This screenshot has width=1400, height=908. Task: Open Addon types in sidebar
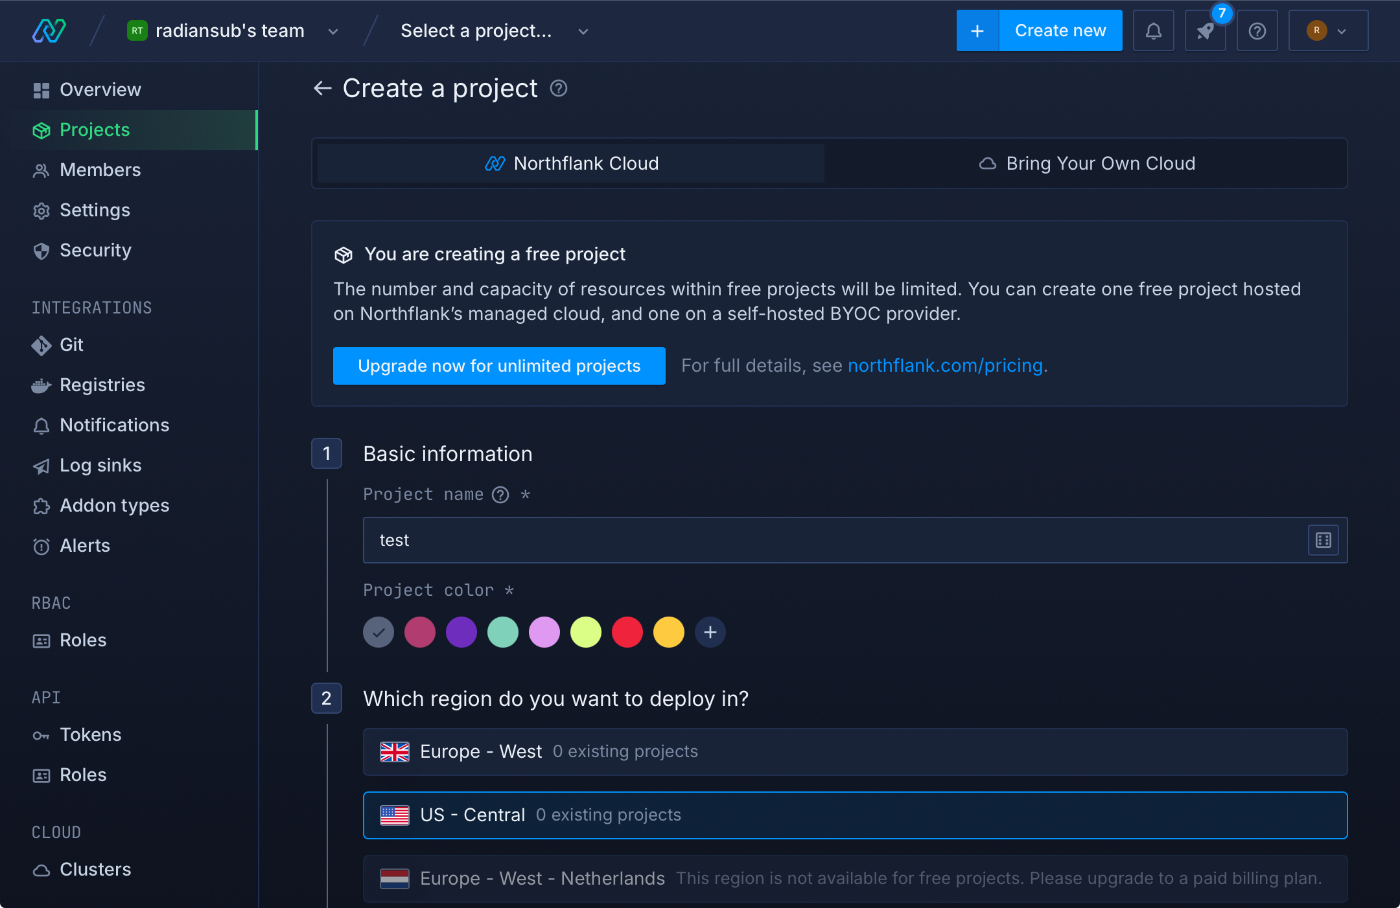(x=129, y=506)
